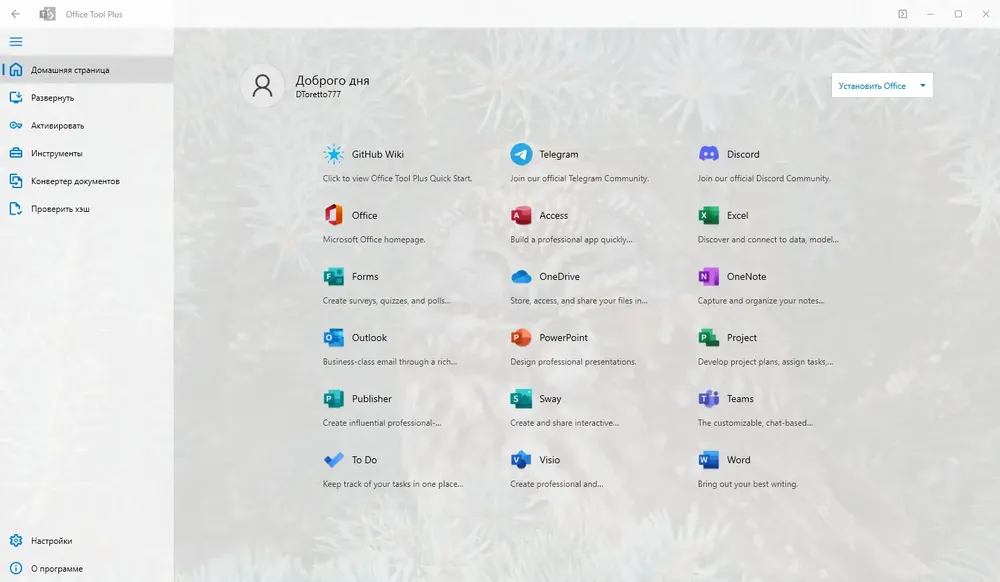Click 'Bring out your best writing.' text
The height and width of the screenshot is (582, 1000).
[x=747, y=484]
